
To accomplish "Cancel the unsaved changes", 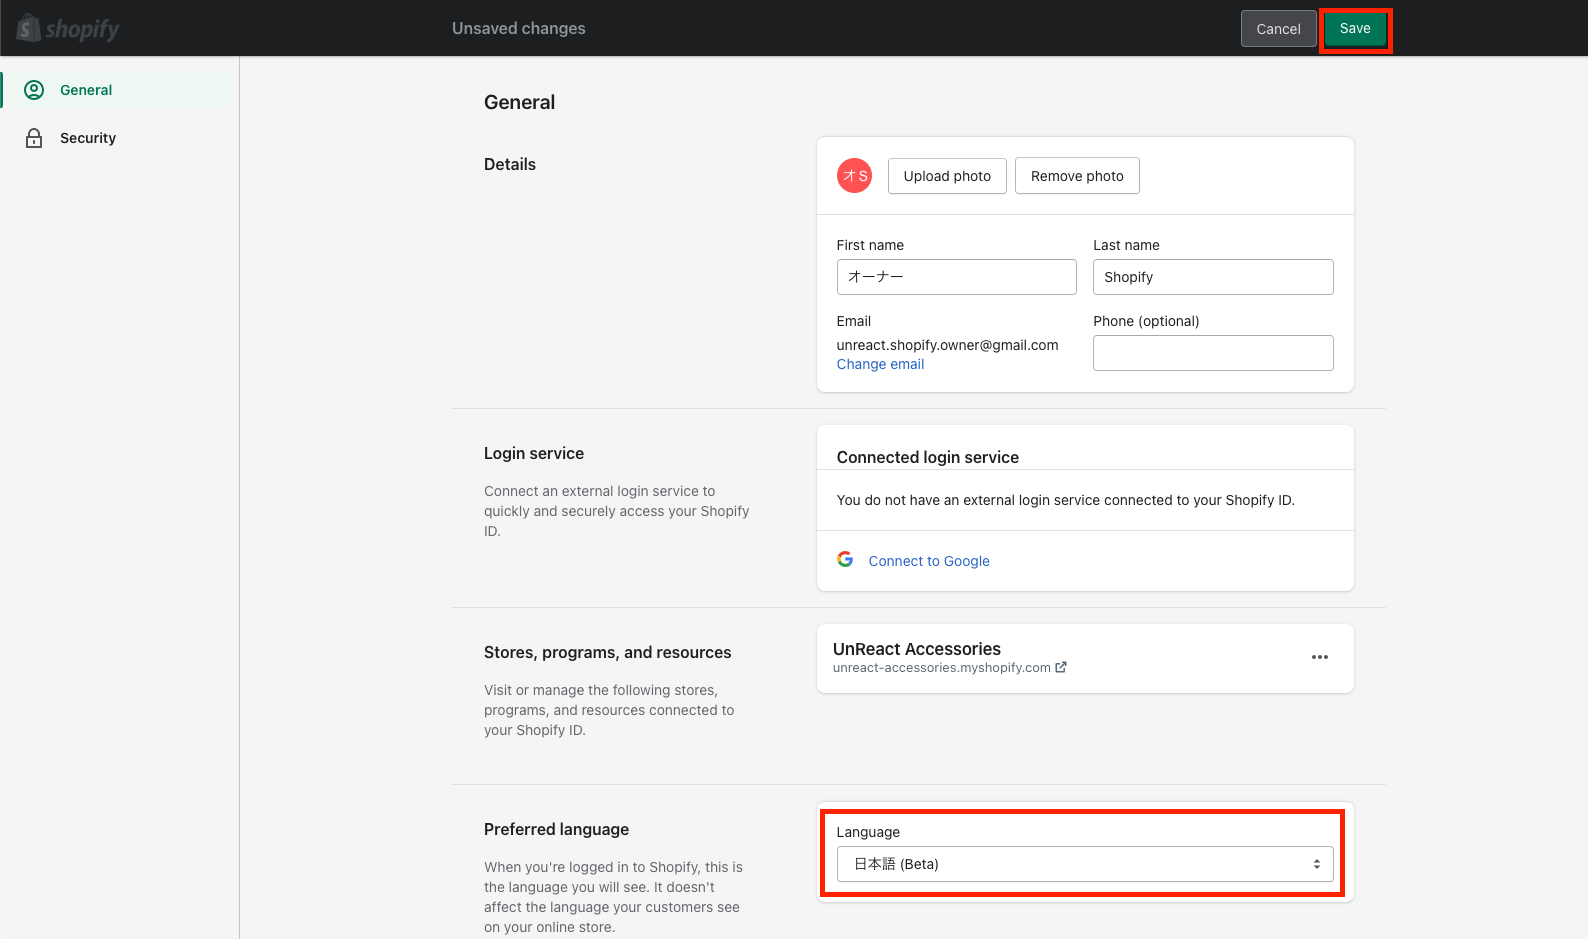I will point(1278,29).
